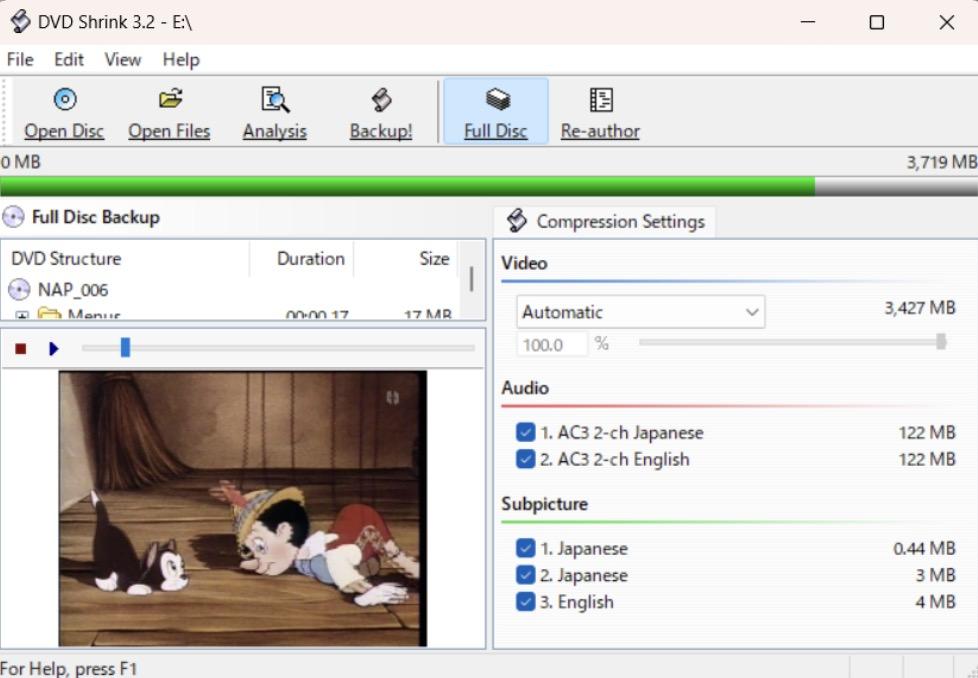Click the DVD structure list scrollbar
The image size is (978, 678).
coord(472,281)
